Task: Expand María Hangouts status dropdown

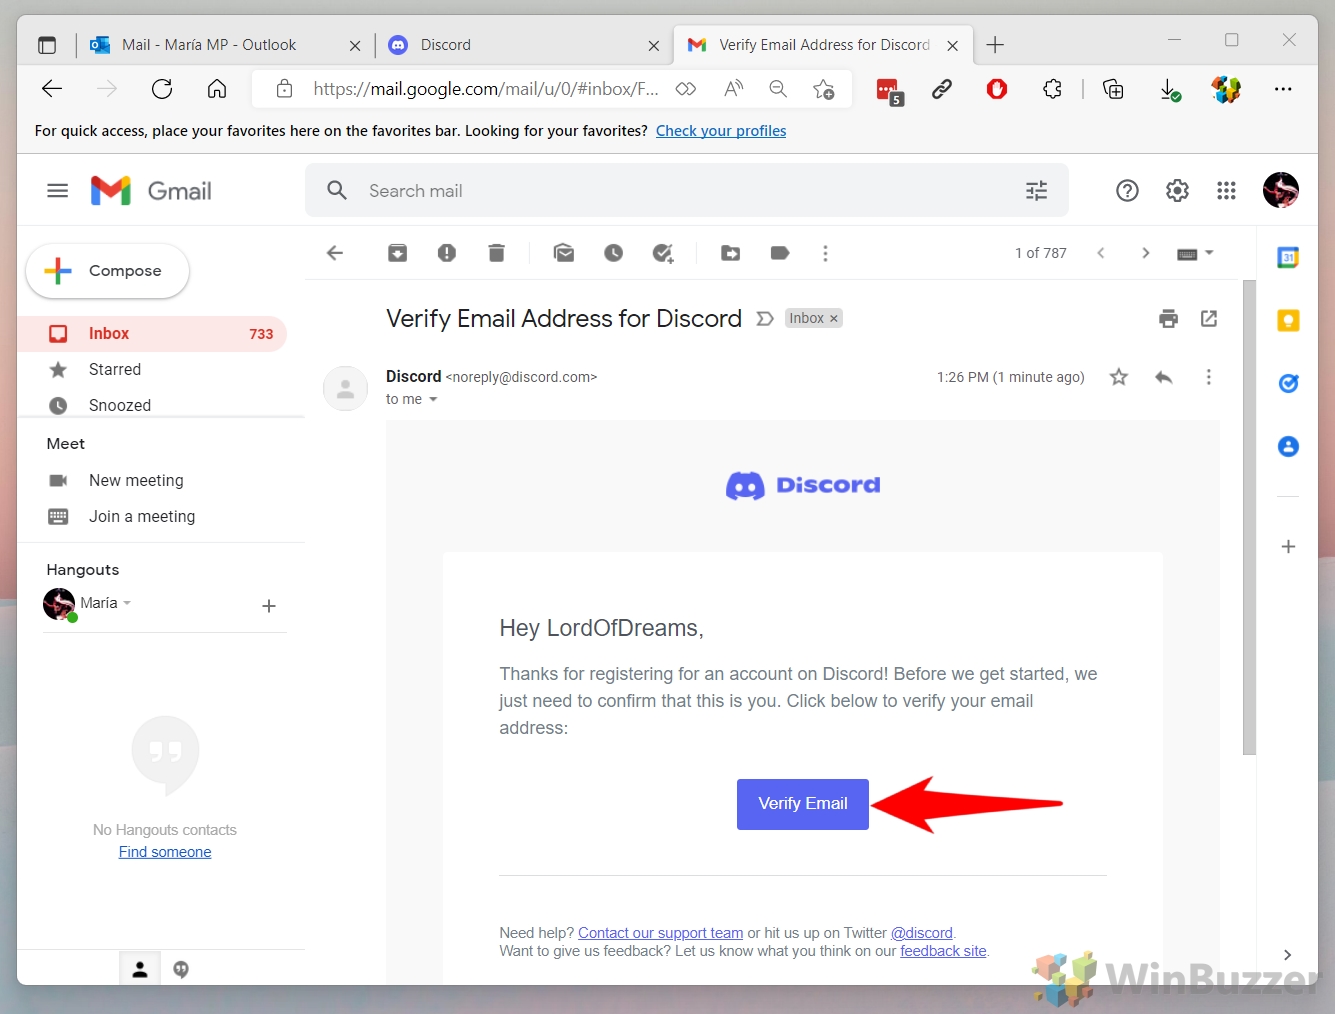Action: point(127,603)
